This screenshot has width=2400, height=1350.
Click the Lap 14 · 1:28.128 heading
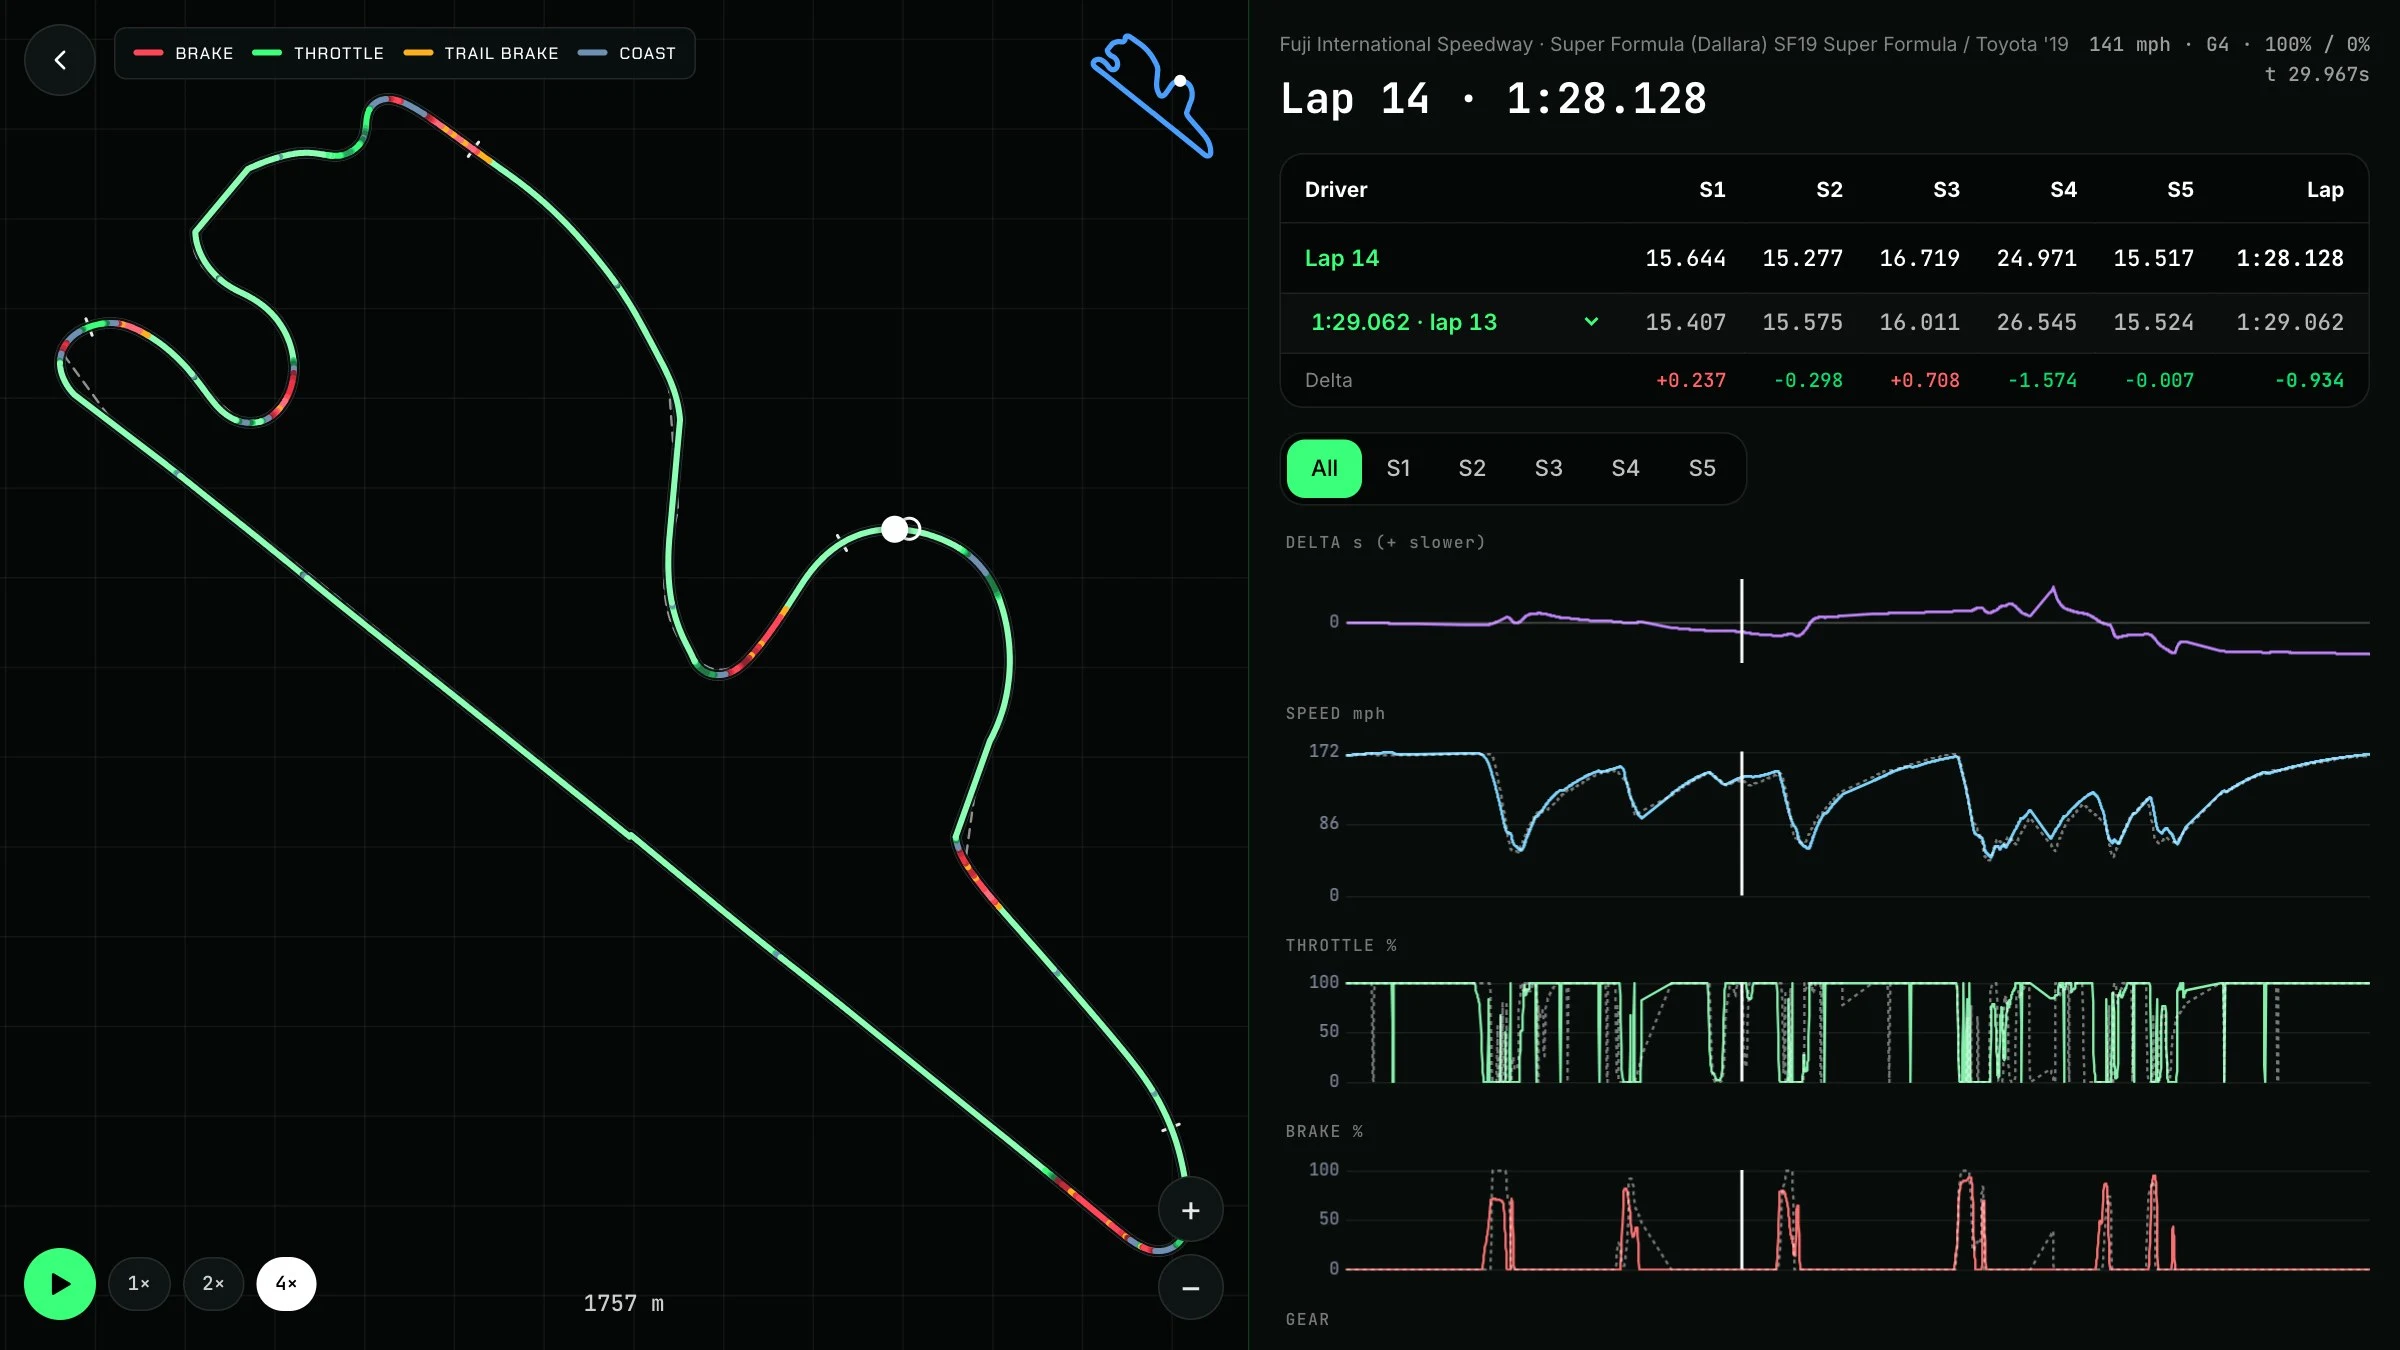coord(1493,98)
